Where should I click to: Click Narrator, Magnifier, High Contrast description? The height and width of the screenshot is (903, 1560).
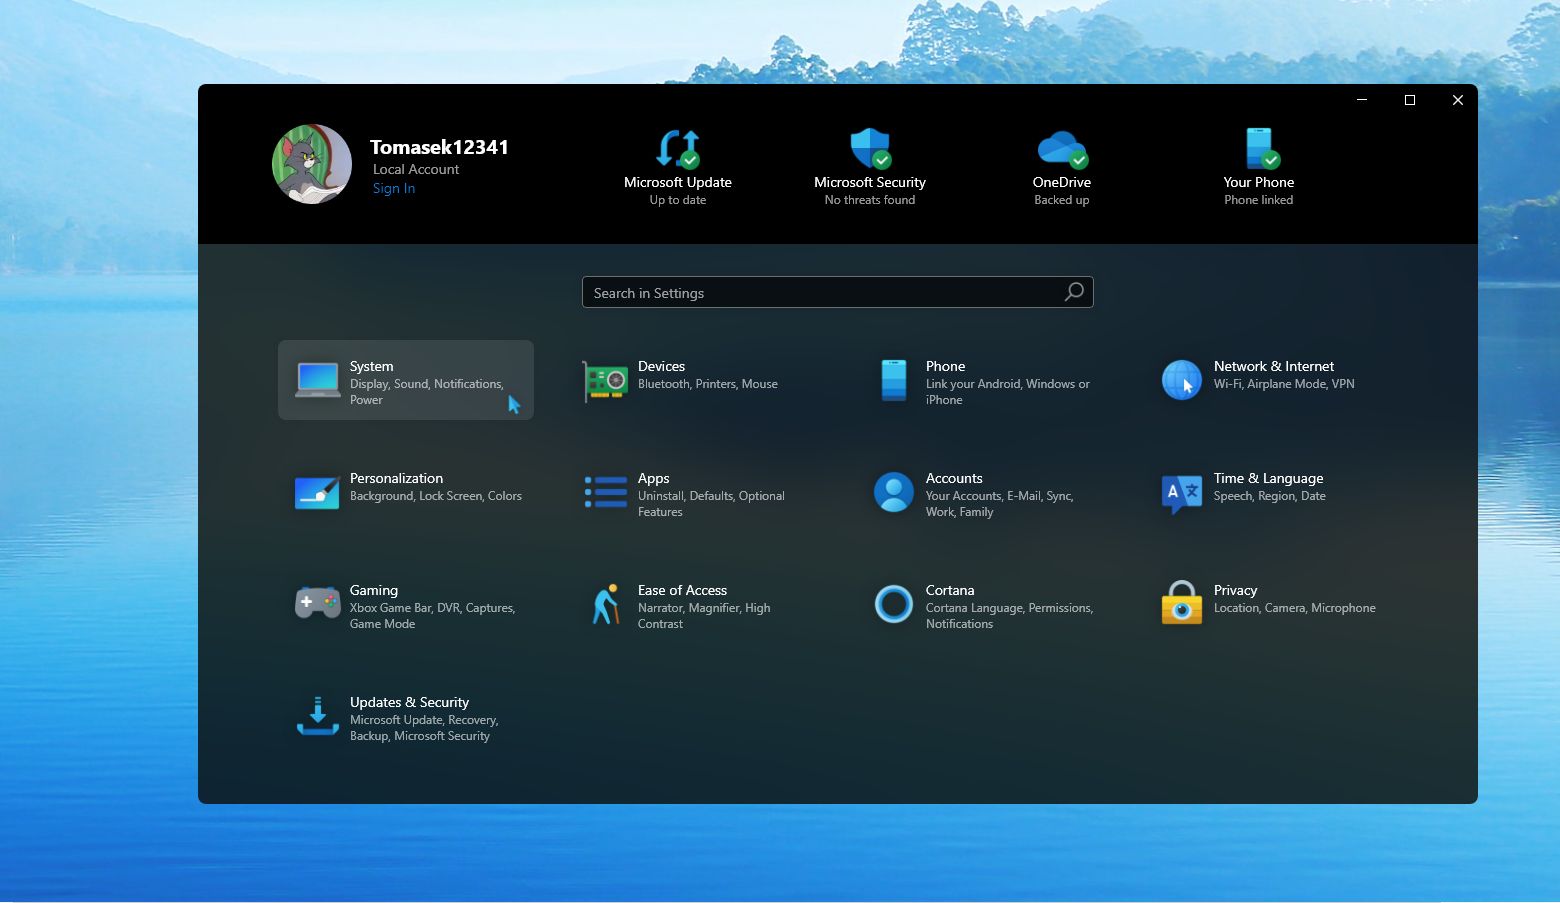tap(704, 616)
